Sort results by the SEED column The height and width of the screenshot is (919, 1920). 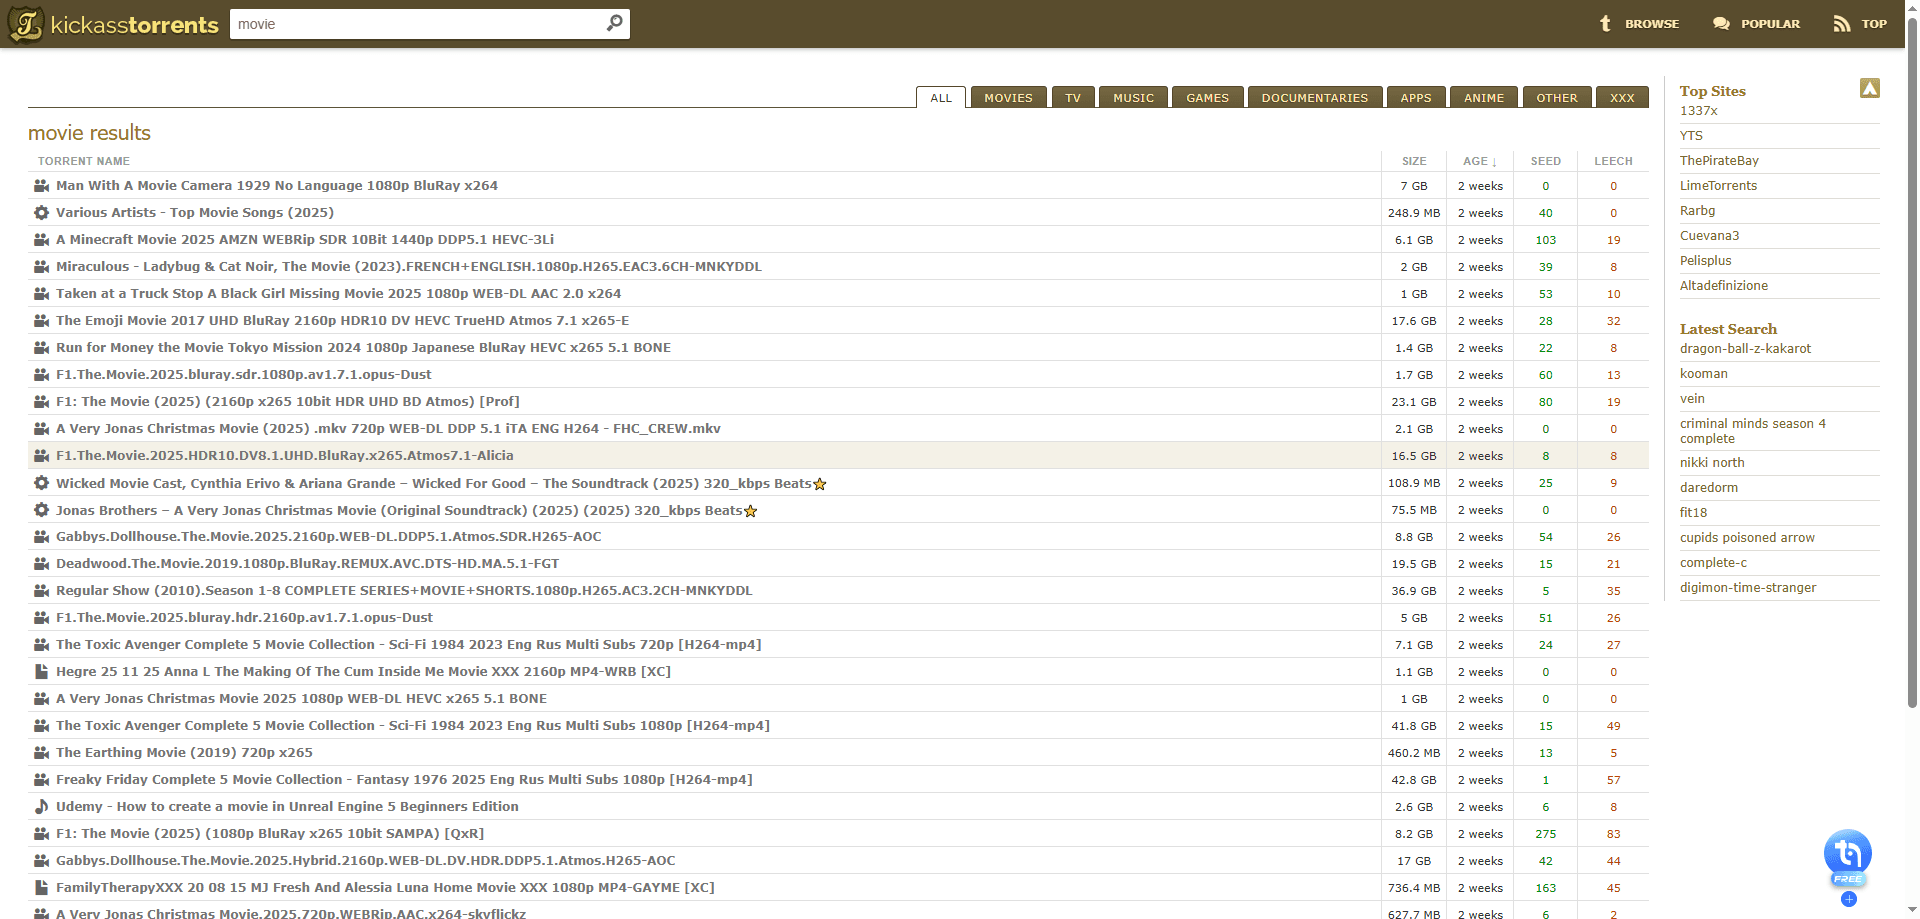point(1545,161)
